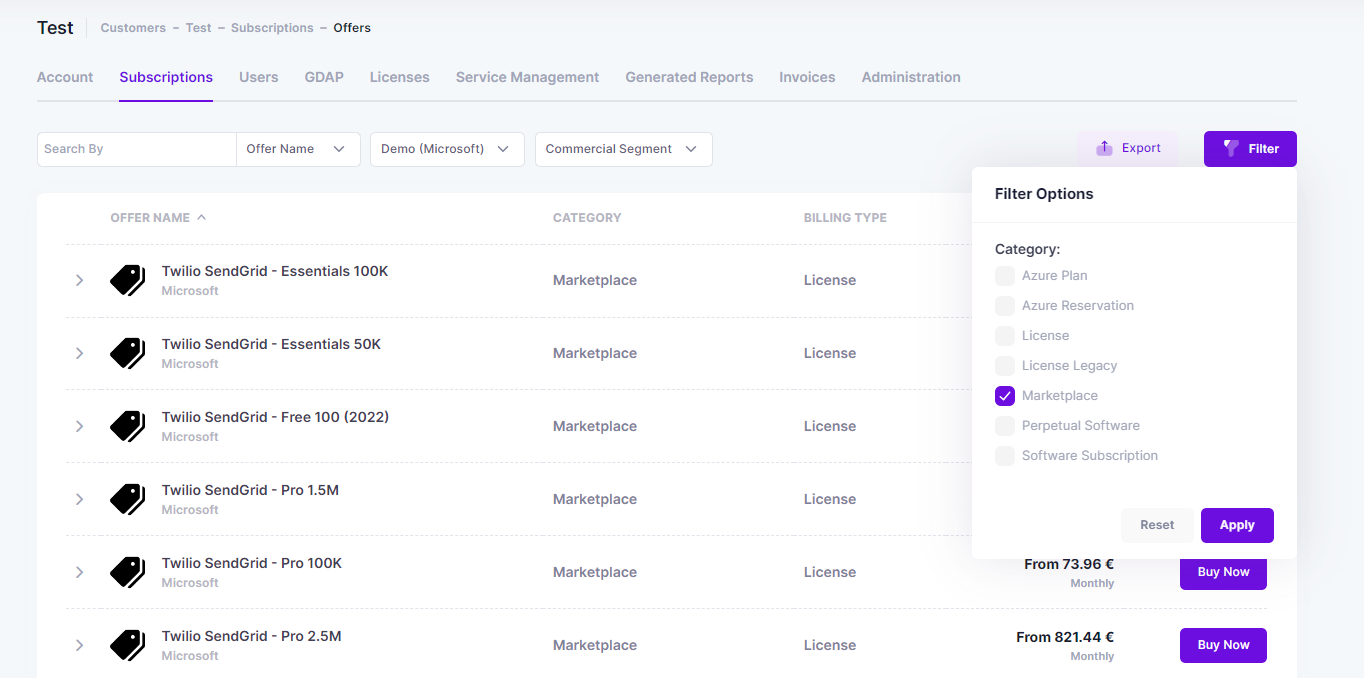Image resolution: width=1364 pixels, height=678 pixels.
Task: Click the Export button
Action: 1128,148
